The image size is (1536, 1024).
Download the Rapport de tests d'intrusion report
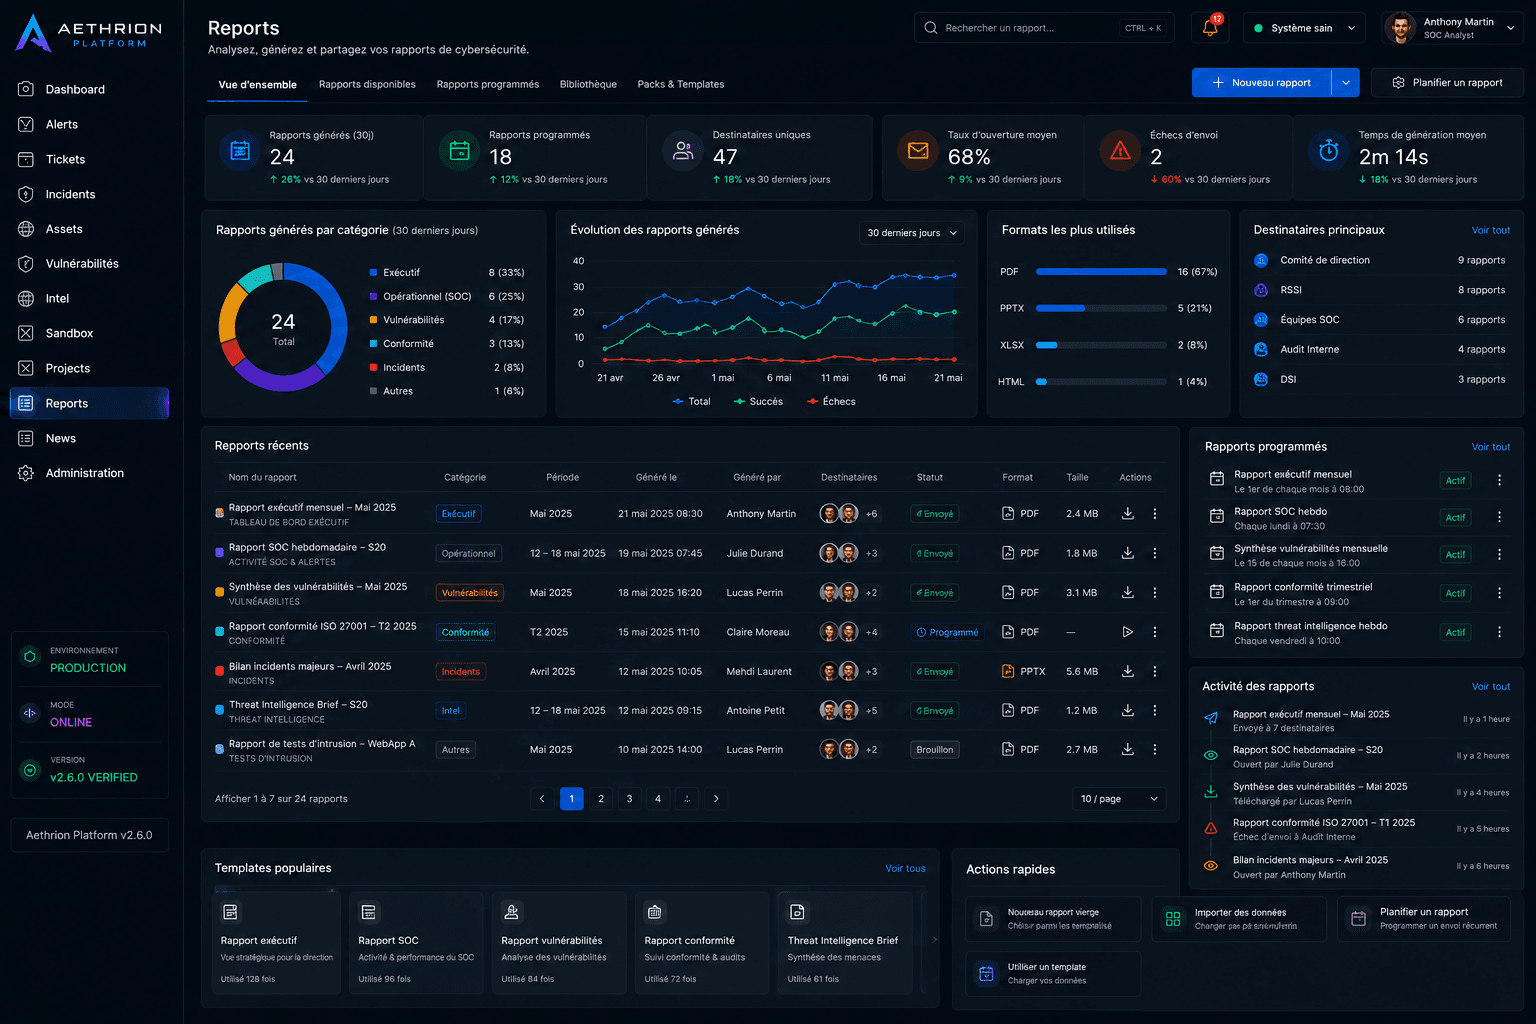click(1127, 750)
